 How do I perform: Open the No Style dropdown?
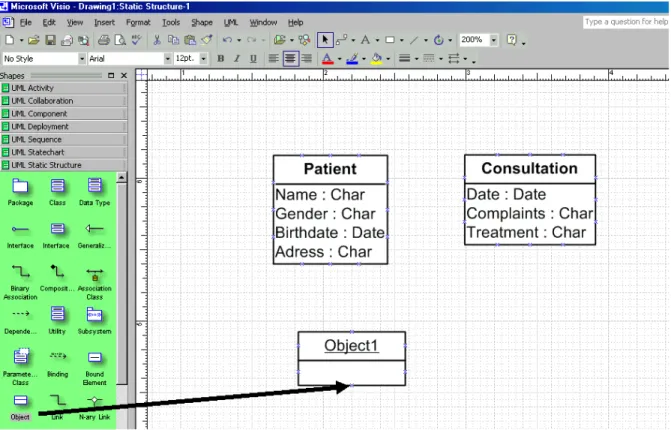click(82, 59)
